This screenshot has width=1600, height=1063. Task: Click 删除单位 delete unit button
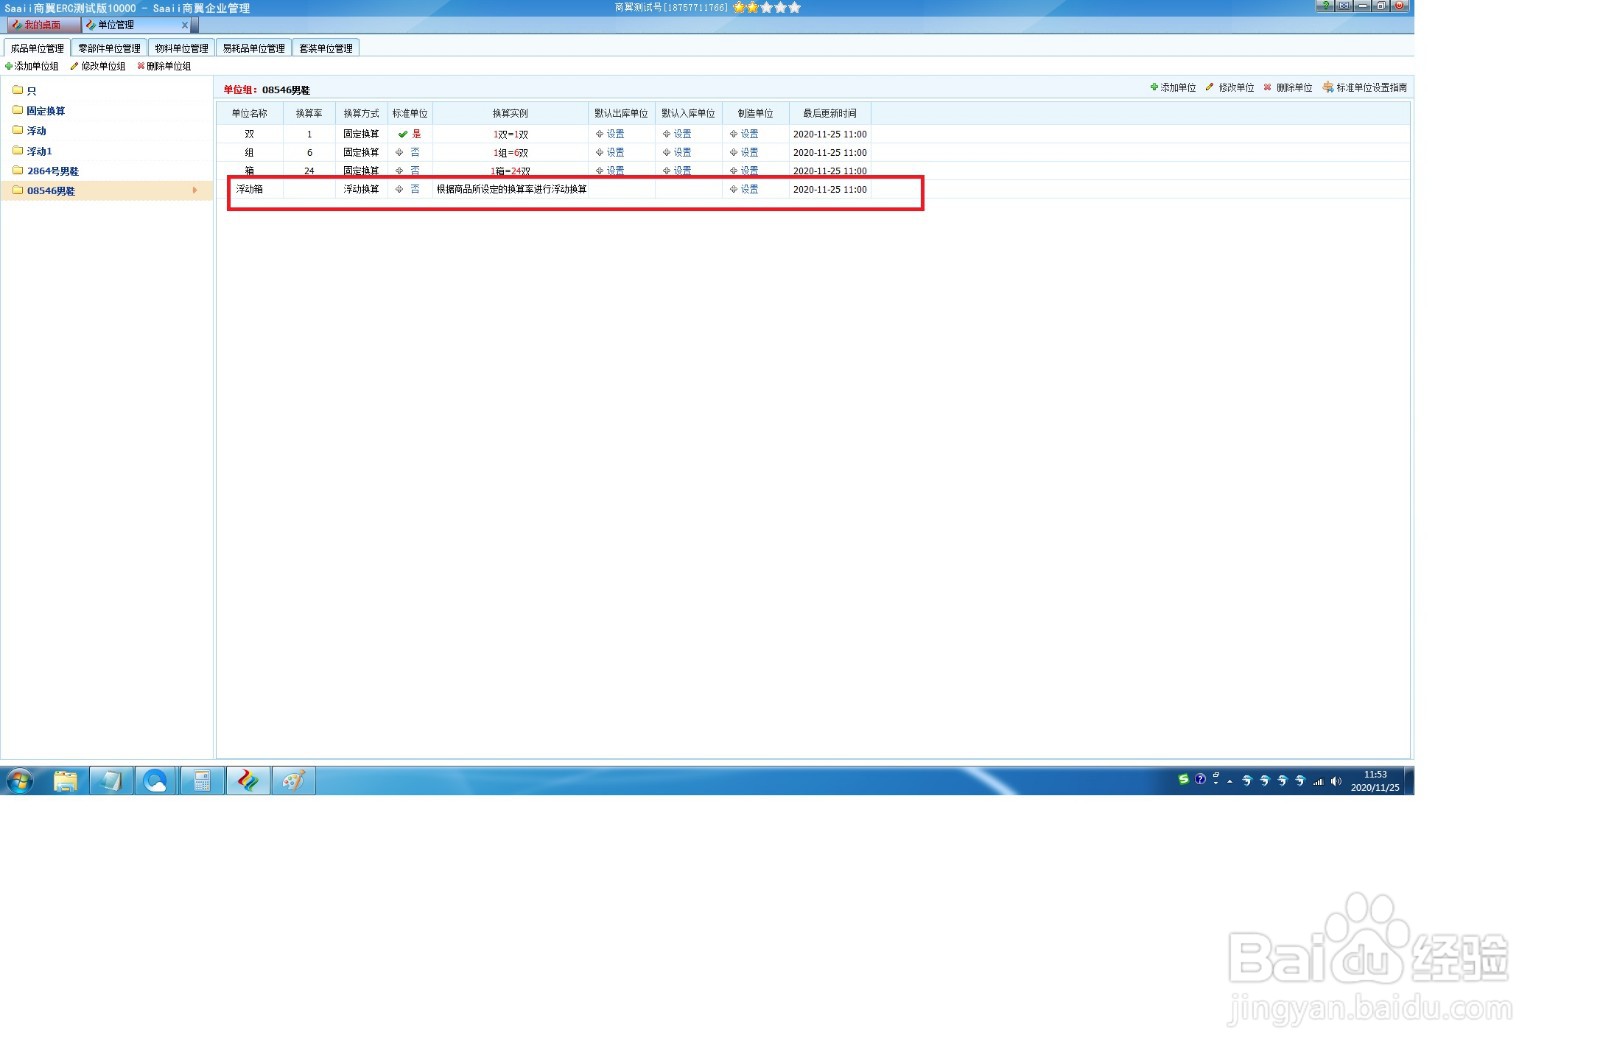(x=1288, y=88)
